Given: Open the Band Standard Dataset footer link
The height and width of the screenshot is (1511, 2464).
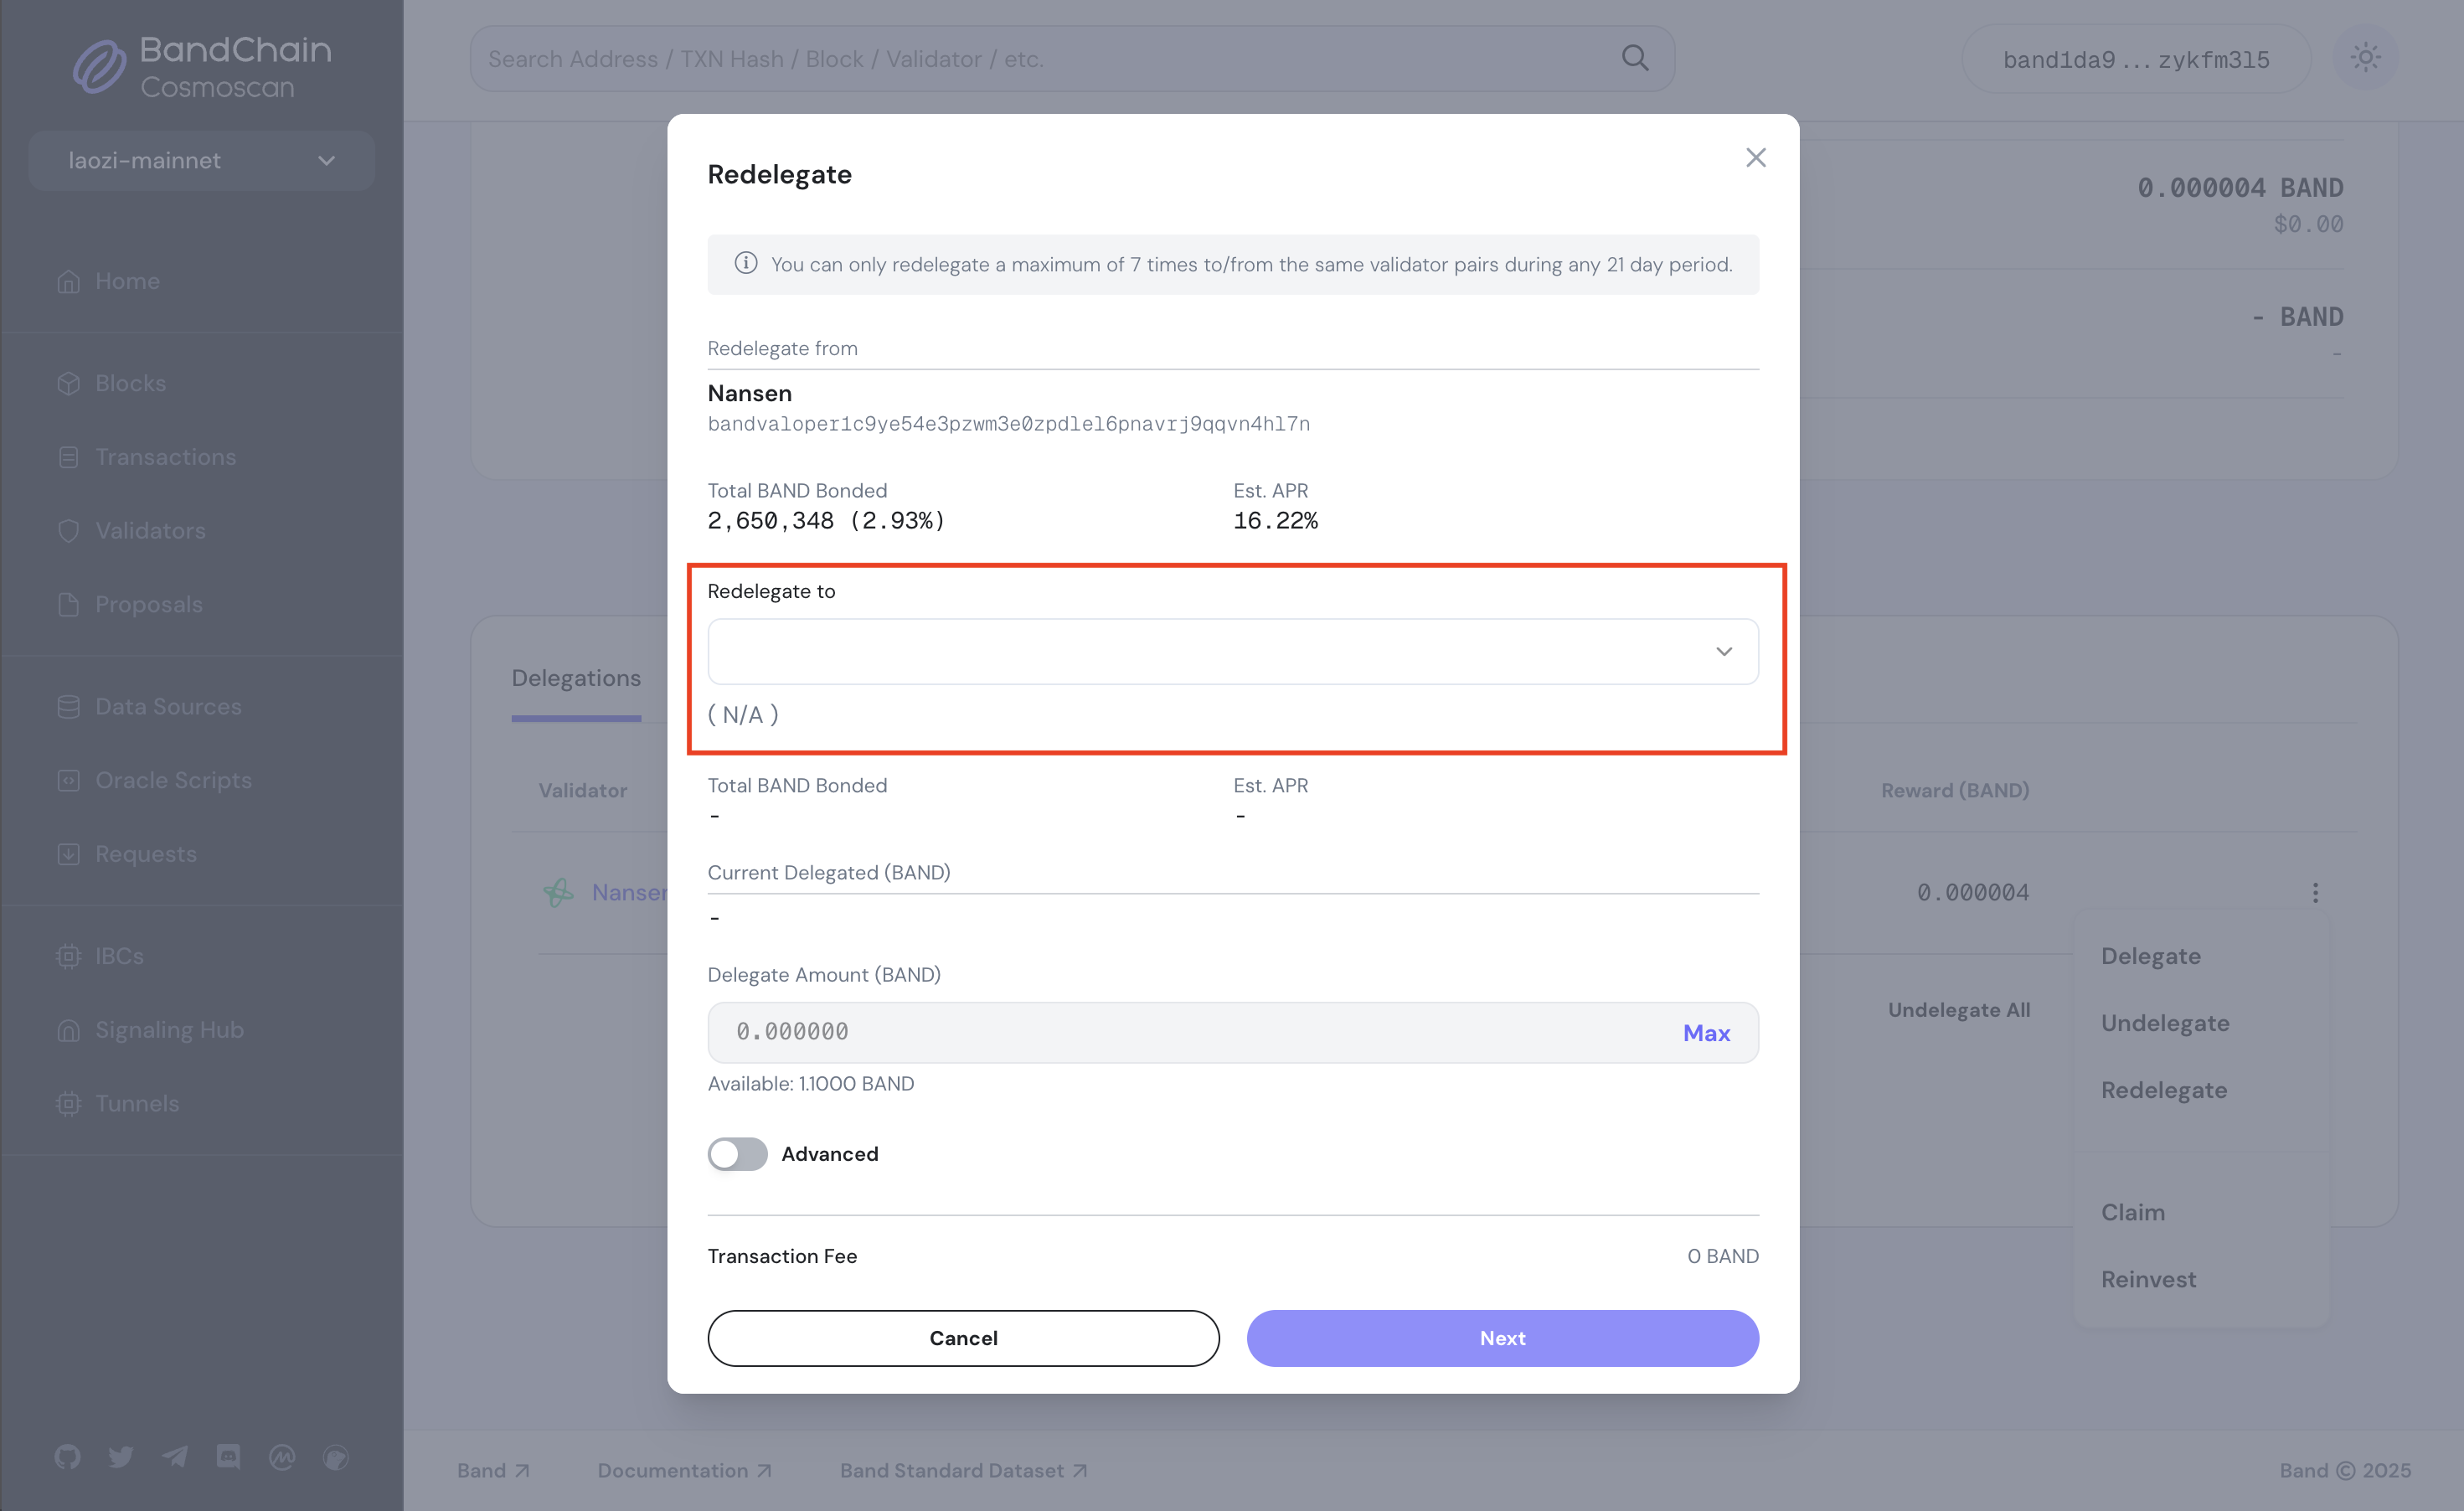Looking at the screenshot, I should [963, 1470].
